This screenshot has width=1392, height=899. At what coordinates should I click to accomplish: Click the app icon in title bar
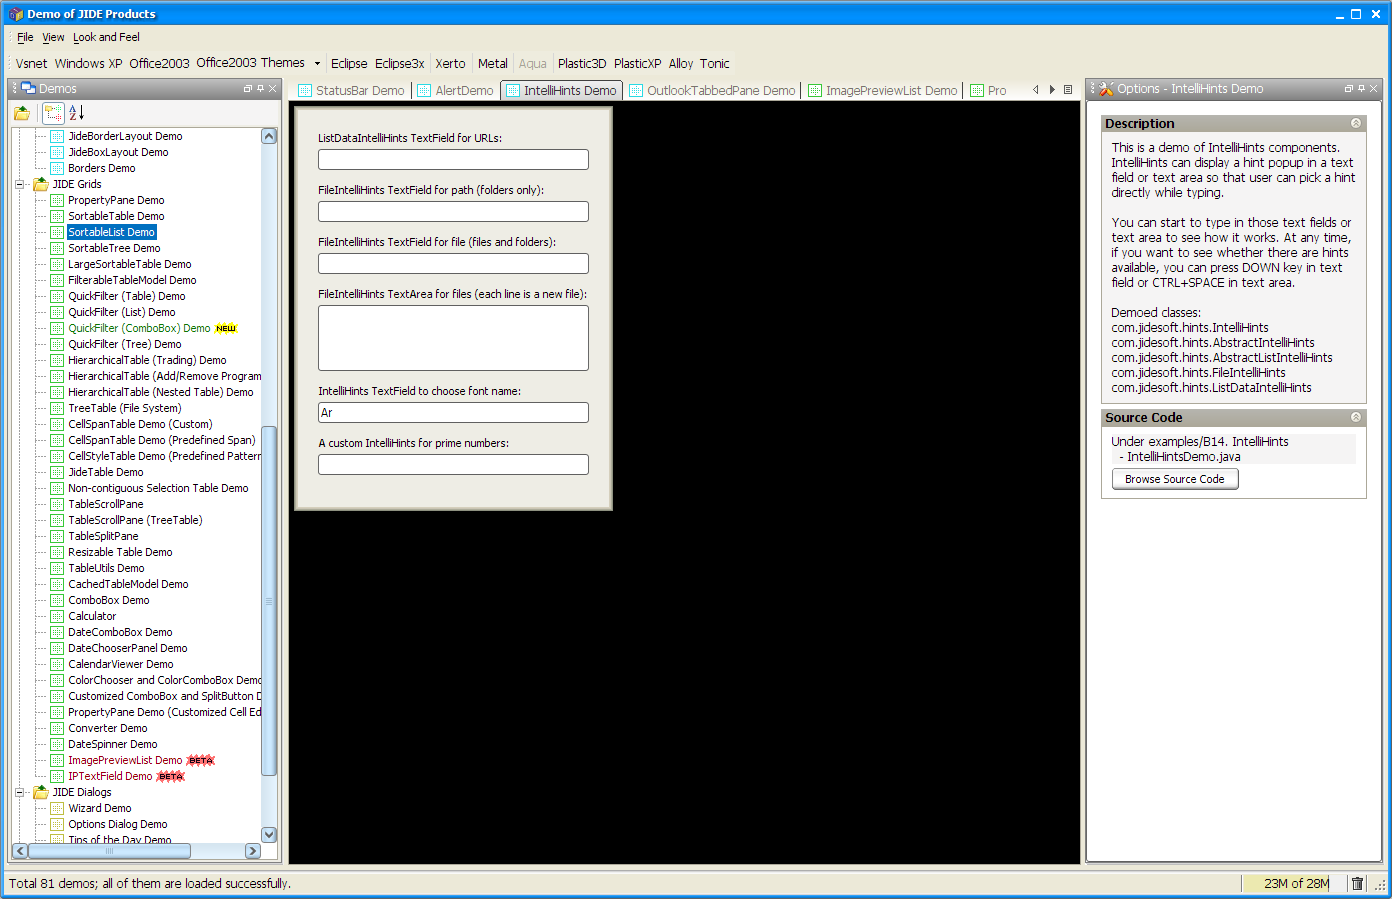click(15, 14)
